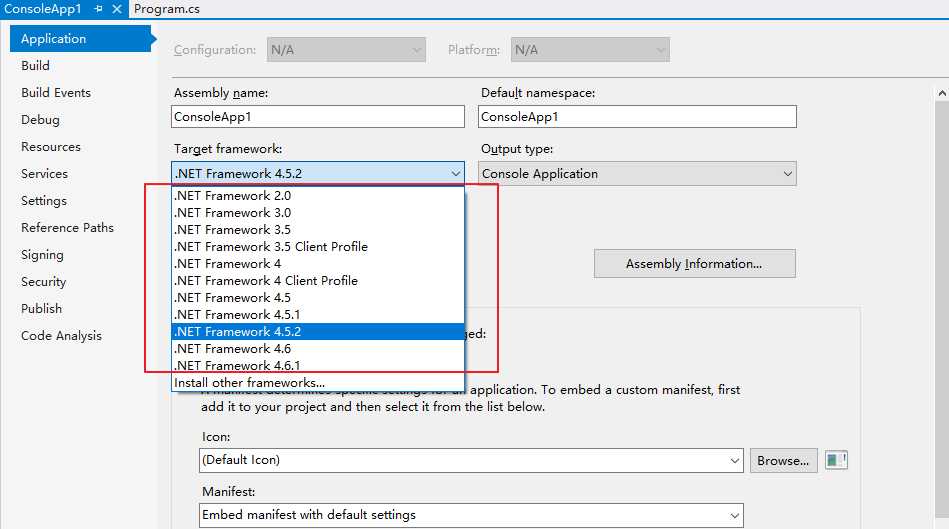Open the Manifest dropdown
This screenshot has width=949, height=529.
coord(471,515)
